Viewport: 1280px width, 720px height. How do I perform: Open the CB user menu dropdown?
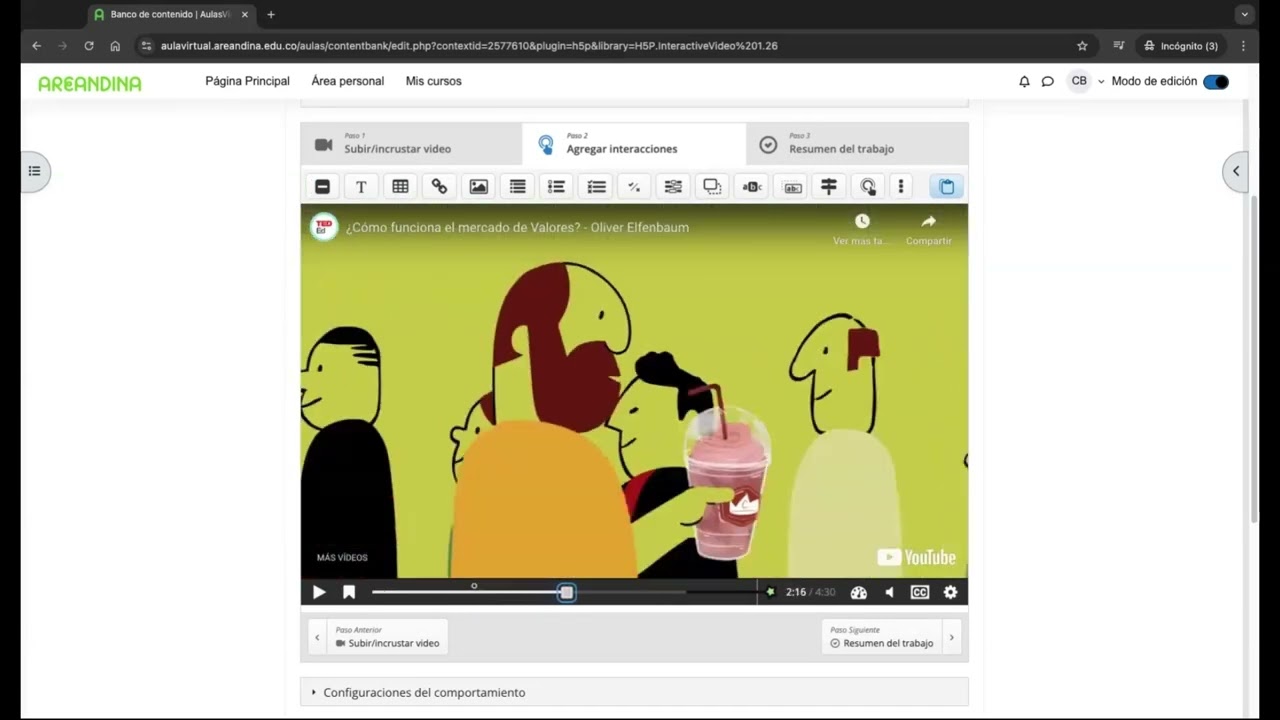pos(1086,82)
